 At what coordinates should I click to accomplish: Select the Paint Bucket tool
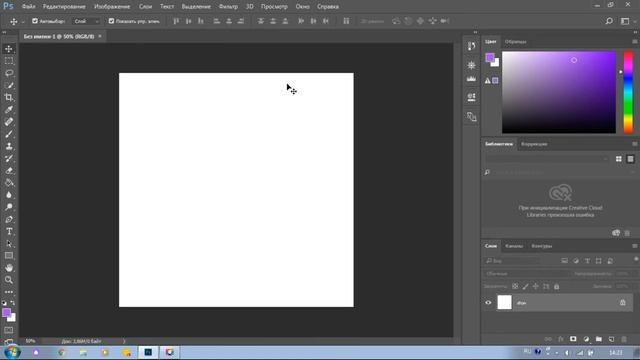pyautogui.click(x=9, y=183)
